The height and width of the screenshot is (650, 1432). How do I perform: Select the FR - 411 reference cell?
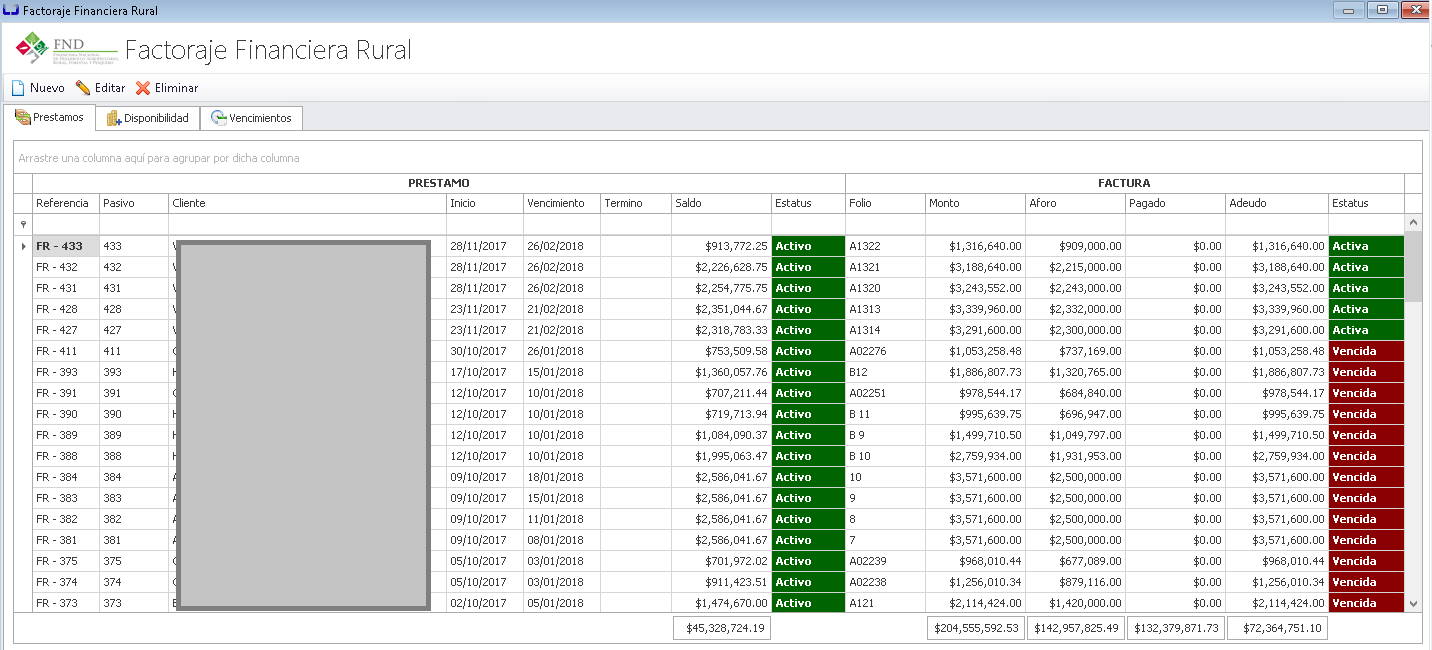(66, 351)
